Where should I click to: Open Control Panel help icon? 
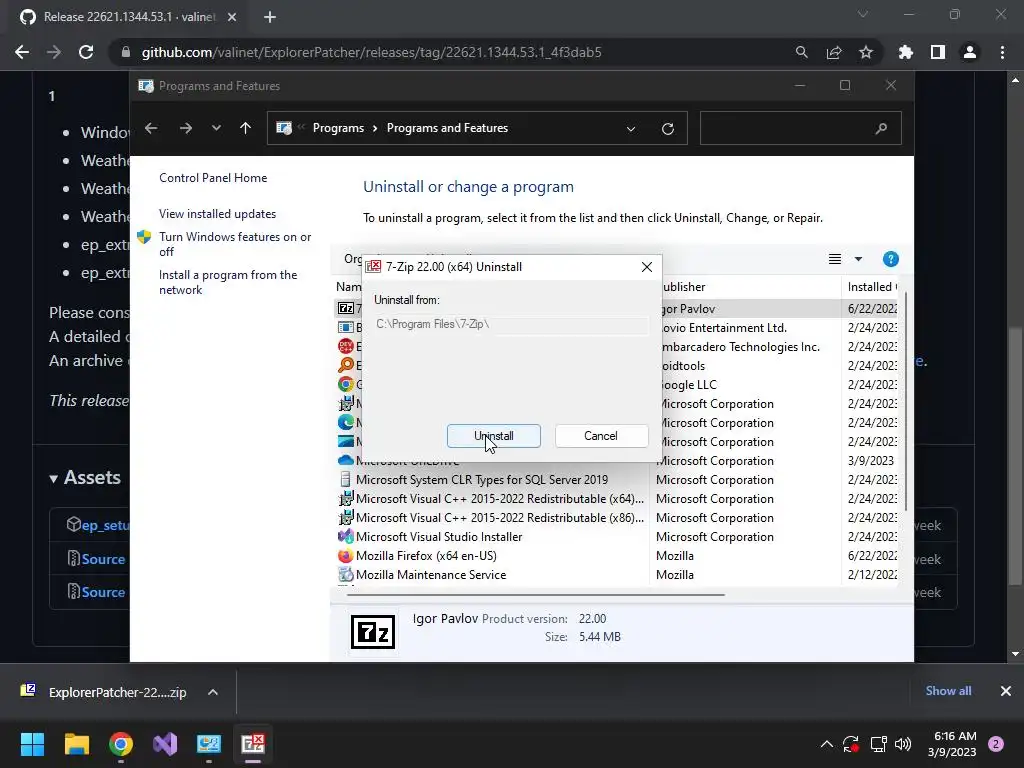890,259
